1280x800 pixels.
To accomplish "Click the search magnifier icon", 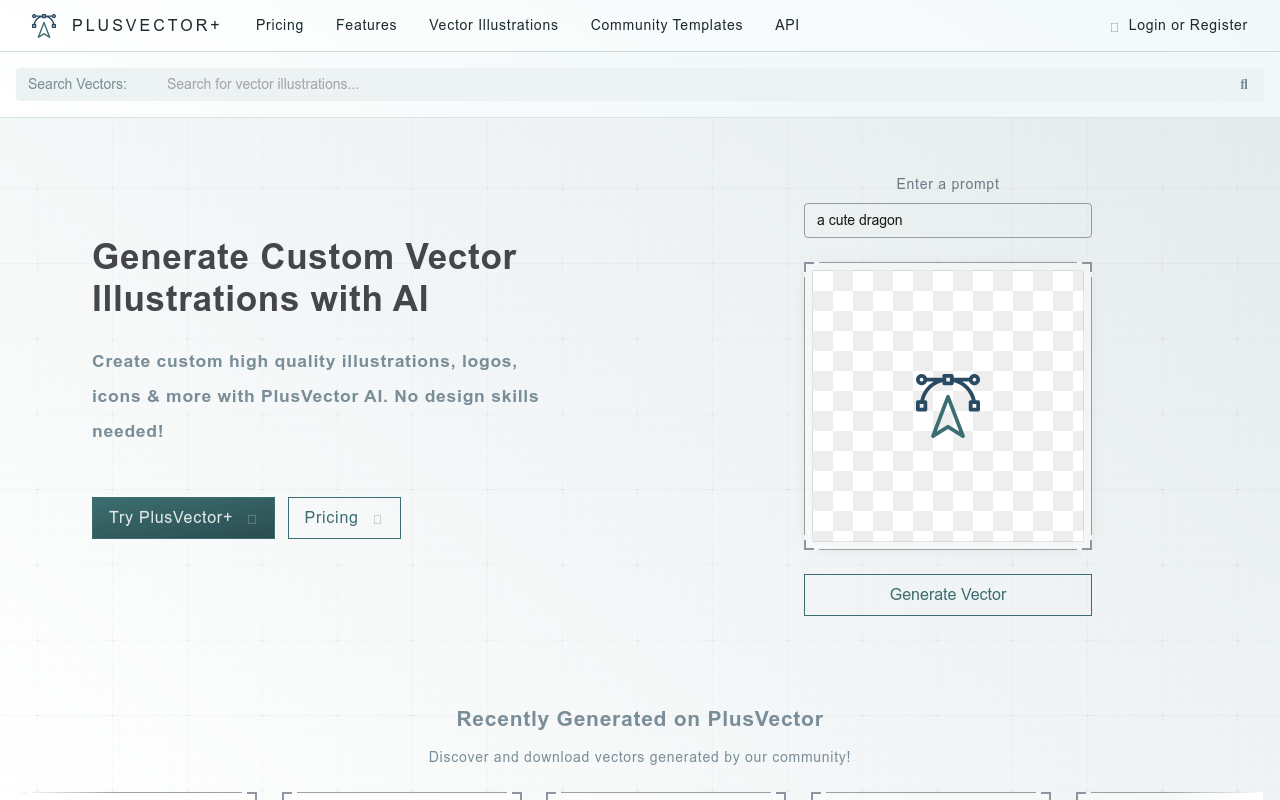I will pos(1244,84).
